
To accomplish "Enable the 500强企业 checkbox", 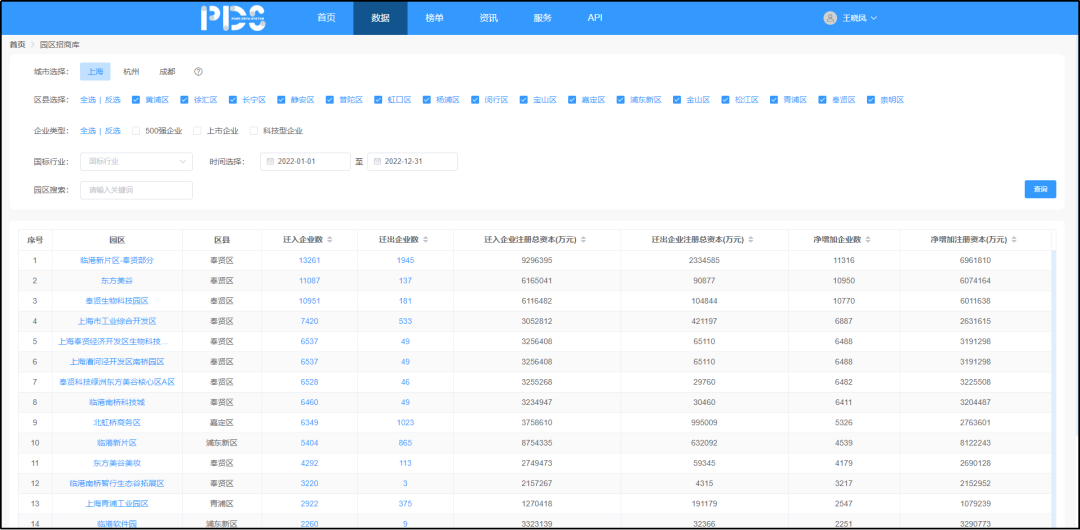I will click(138, 130).
